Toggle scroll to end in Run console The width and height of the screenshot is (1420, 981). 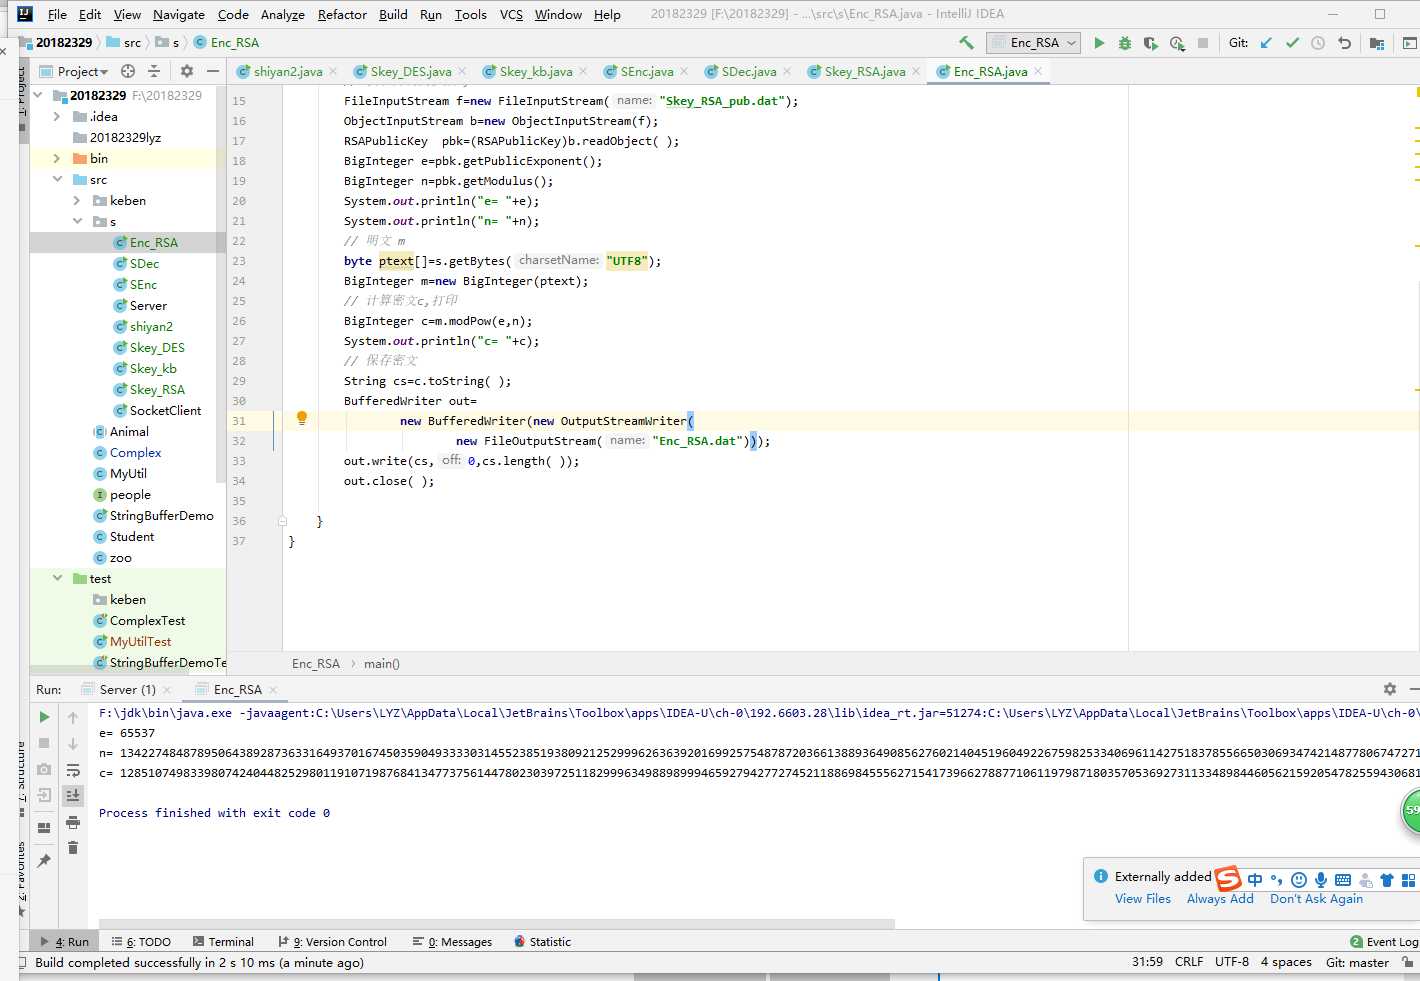[73, 796]
